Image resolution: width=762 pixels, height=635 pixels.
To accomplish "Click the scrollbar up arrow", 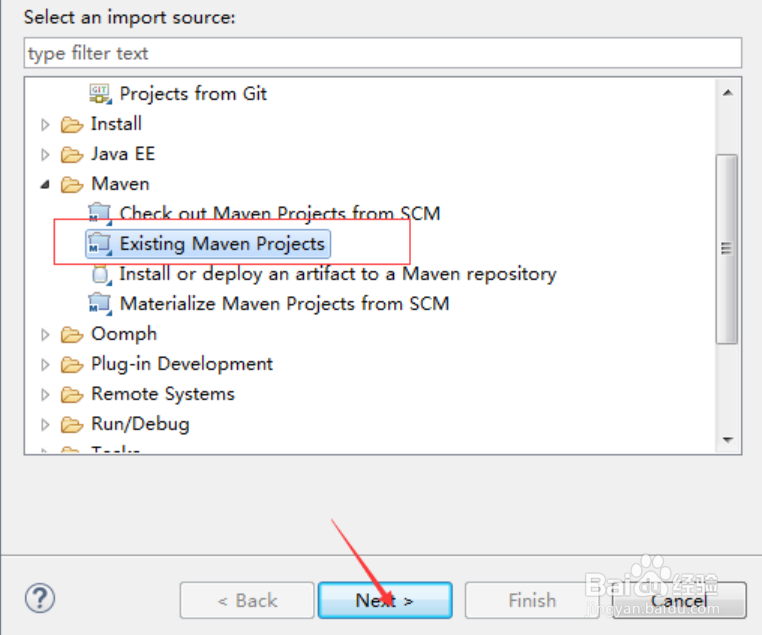I will click(728, 93).
